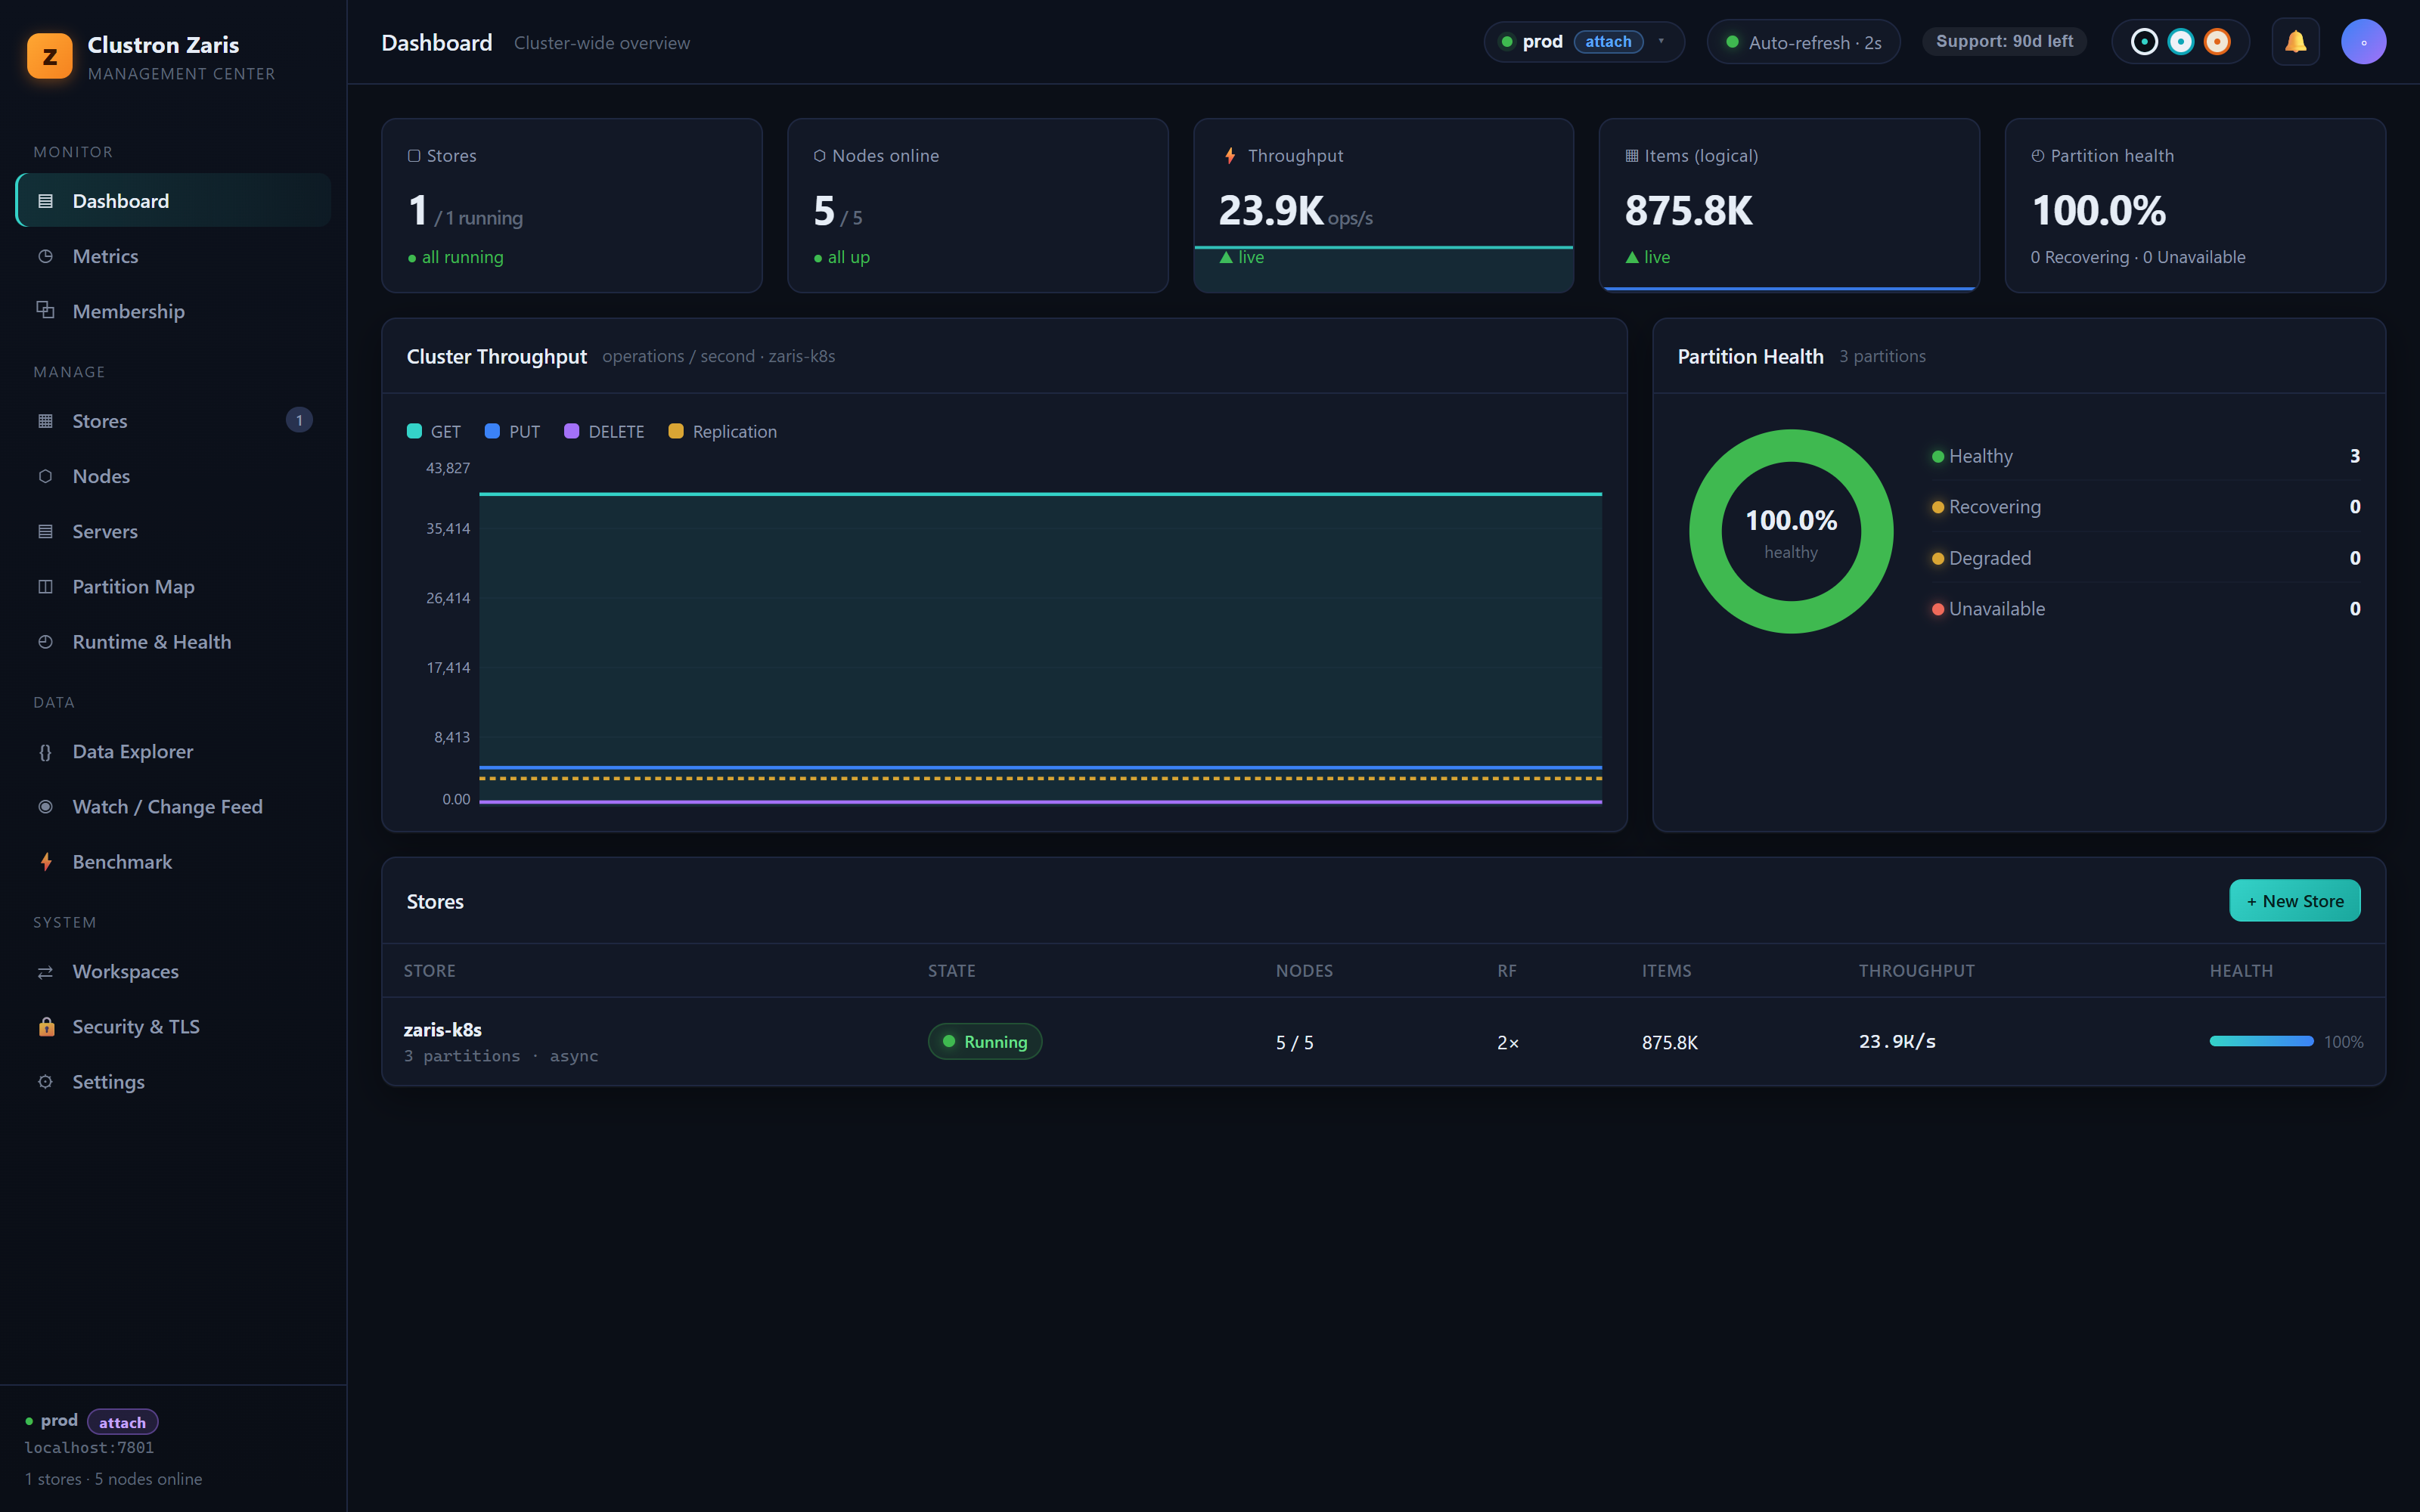The width and height of the screenshot is (2420, 1512).
Task: Select the dark theme swatch
Action: coord(2144,42)
